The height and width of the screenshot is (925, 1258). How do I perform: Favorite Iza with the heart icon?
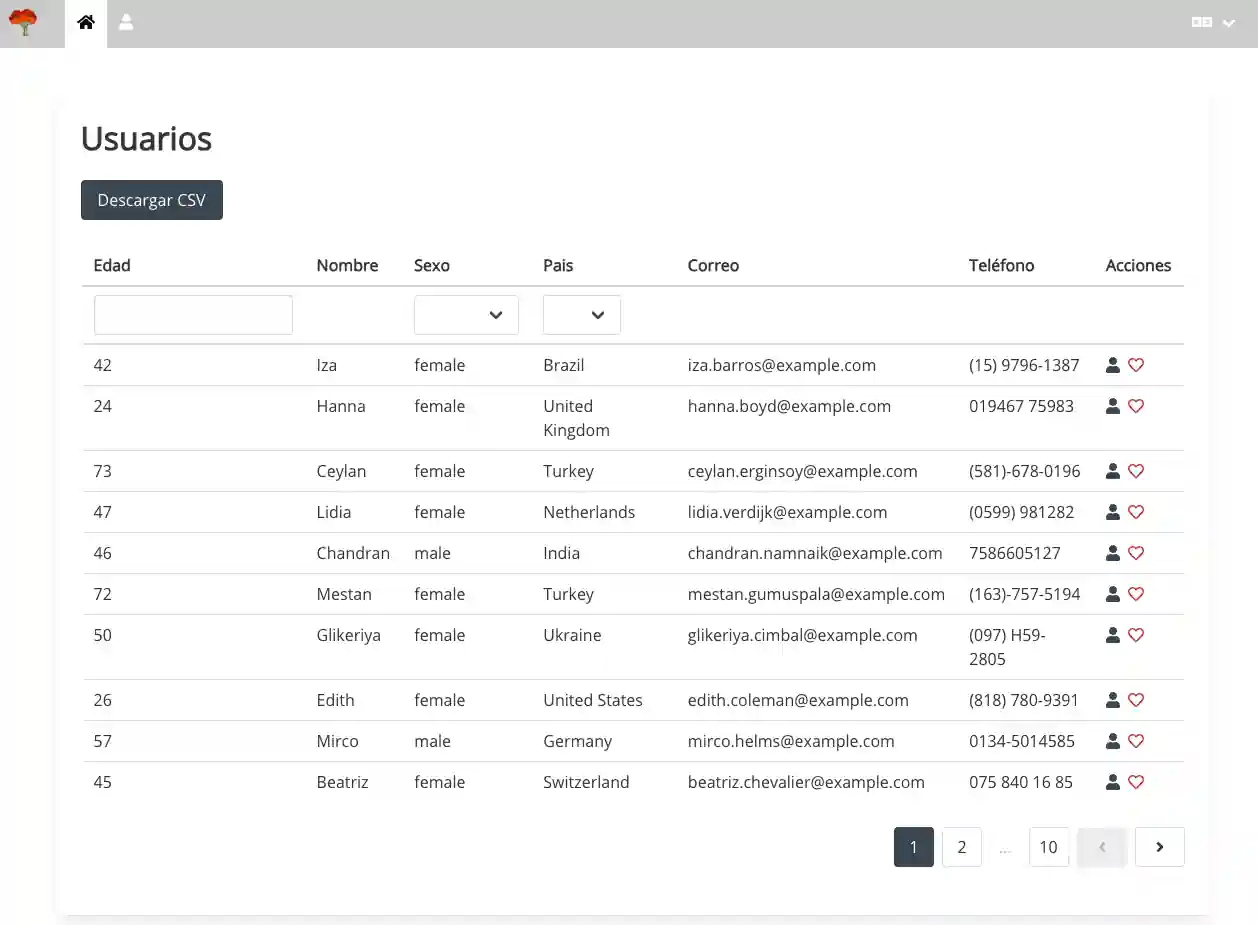1136,365
